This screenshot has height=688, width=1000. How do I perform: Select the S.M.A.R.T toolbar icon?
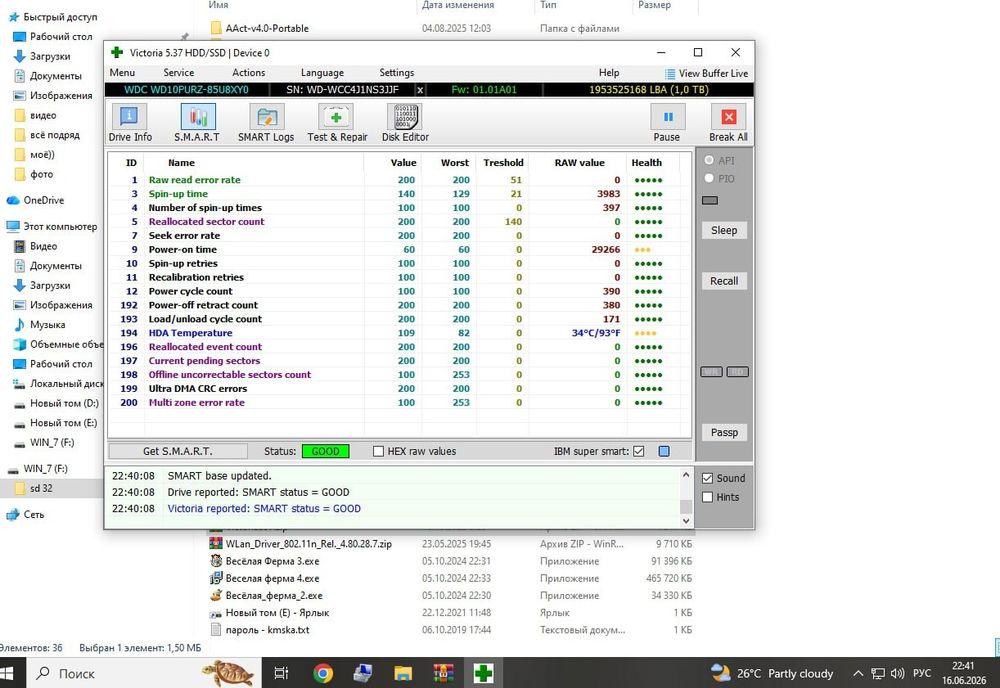click(x=198, y=117)
